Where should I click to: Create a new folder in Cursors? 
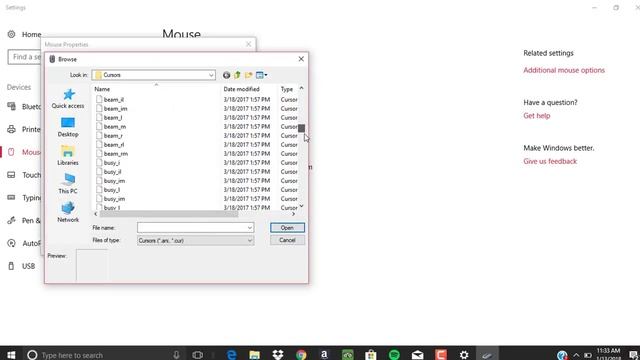(248, 75)
